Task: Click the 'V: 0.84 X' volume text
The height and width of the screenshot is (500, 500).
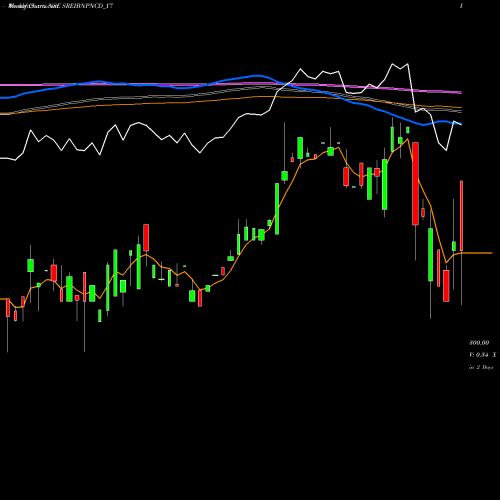Action: pyautogui.click(x=482, y=355)
